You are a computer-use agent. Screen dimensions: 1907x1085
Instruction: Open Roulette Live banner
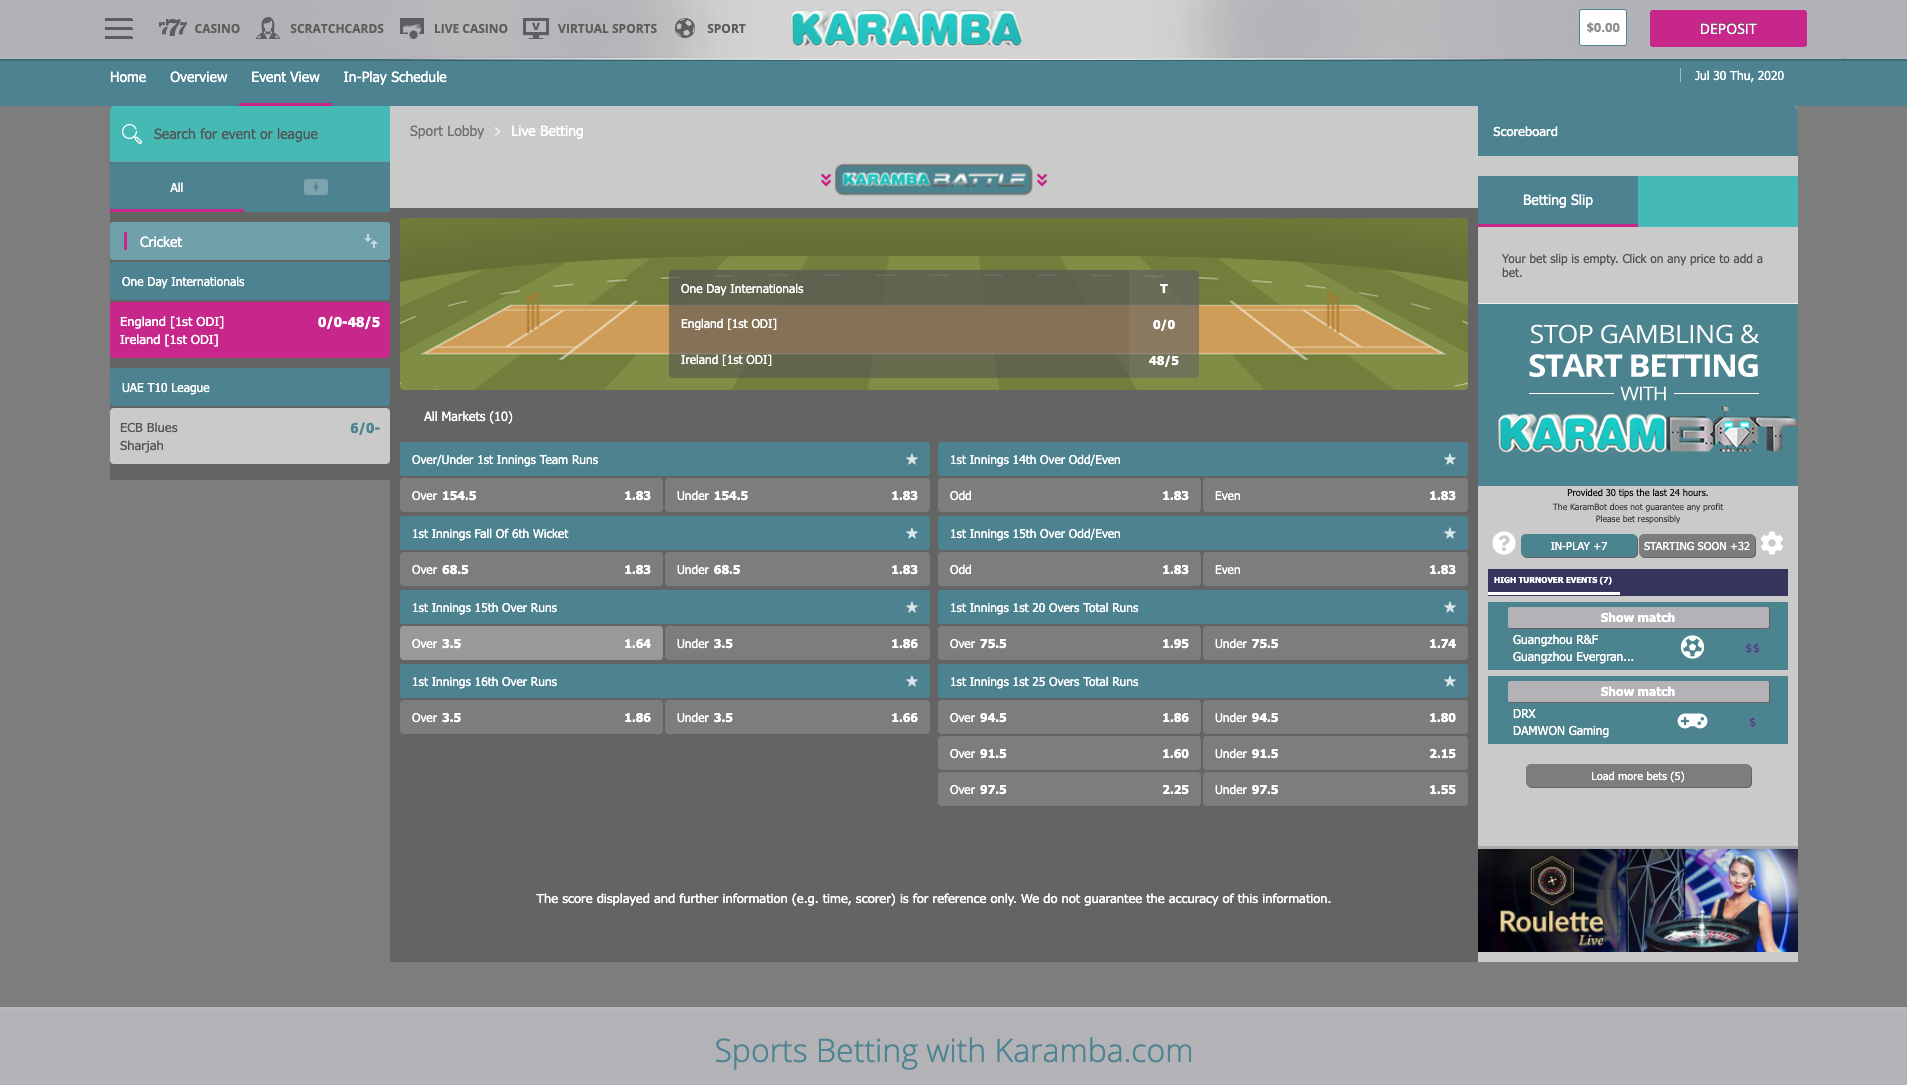(x=1638, y=900)
